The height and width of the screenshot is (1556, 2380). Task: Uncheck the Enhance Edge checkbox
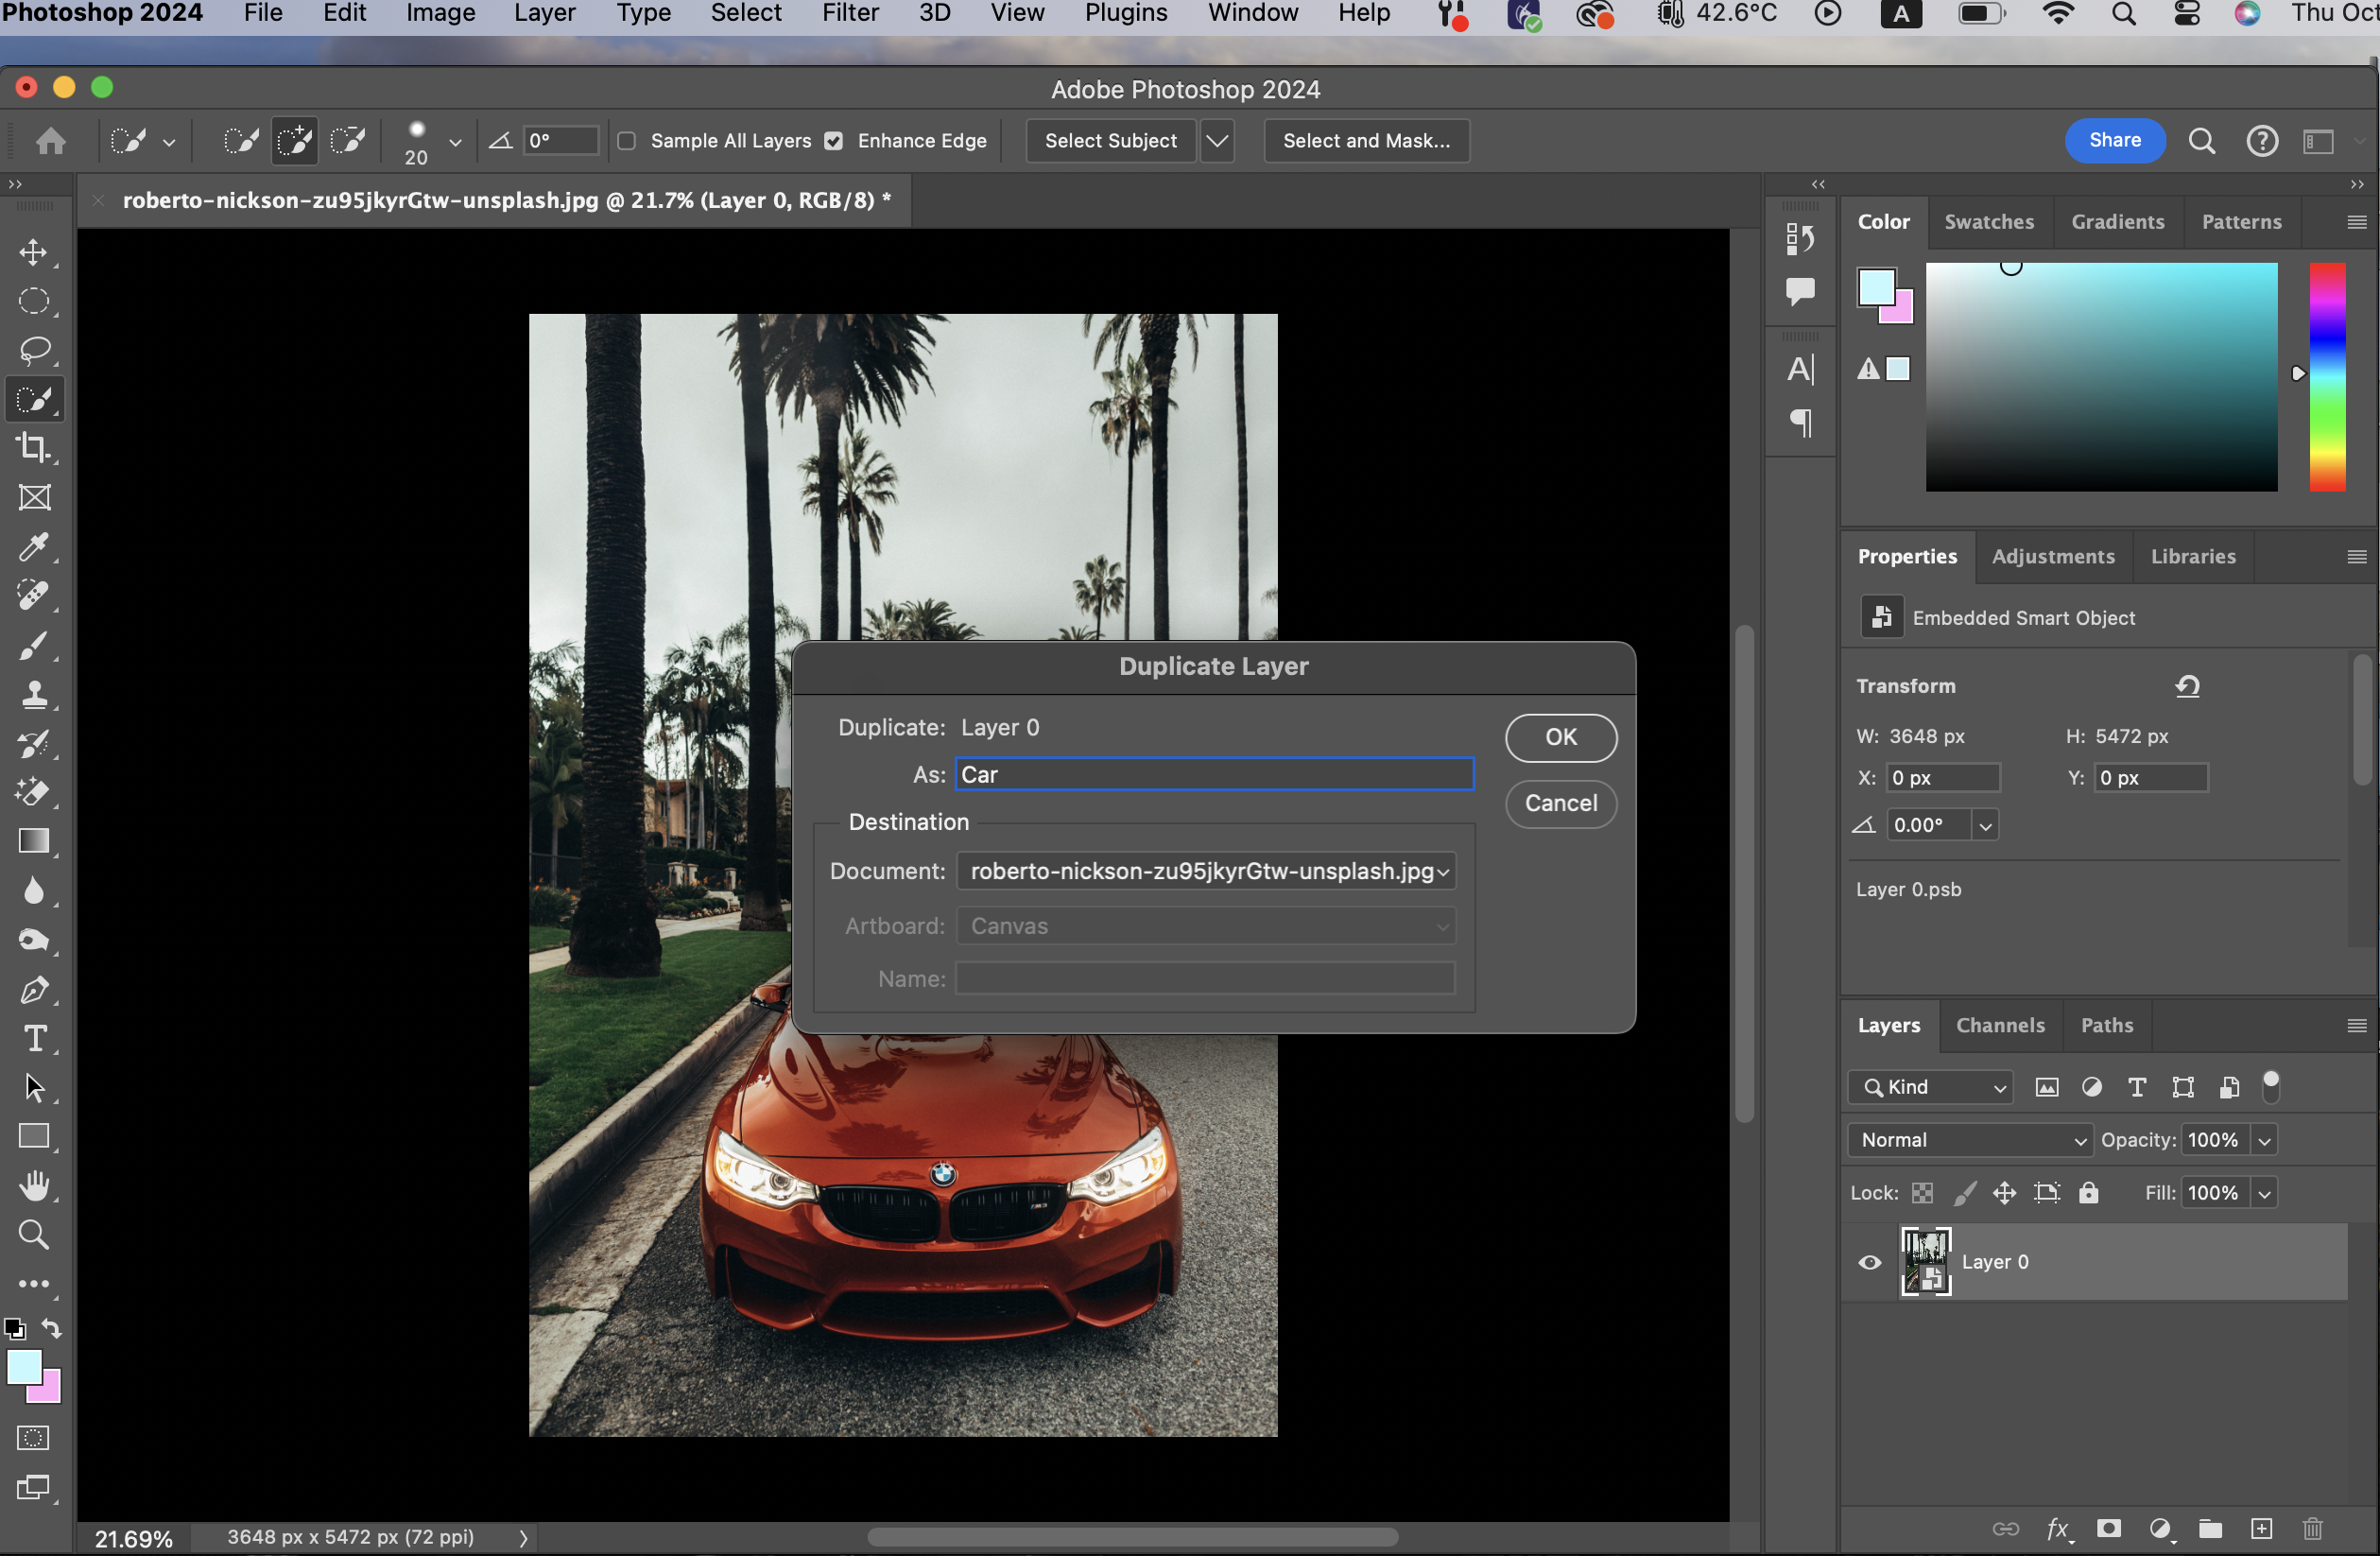click(834, 141)
